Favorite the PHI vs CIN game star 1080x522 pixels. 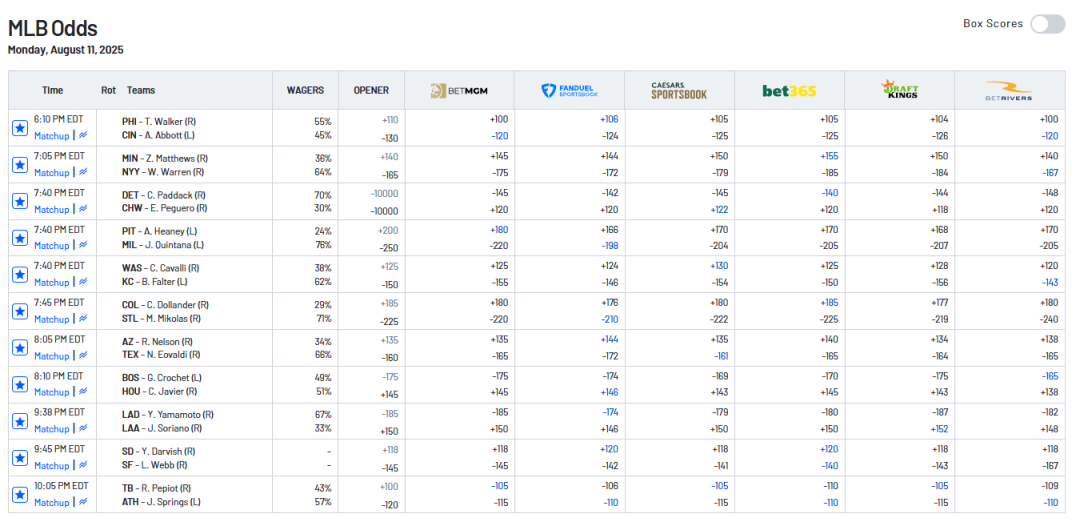click(19, 128)
